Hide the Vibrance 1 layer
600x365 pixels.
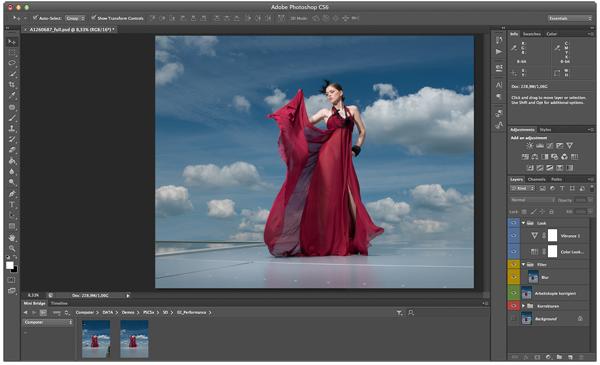coord(514,236)
